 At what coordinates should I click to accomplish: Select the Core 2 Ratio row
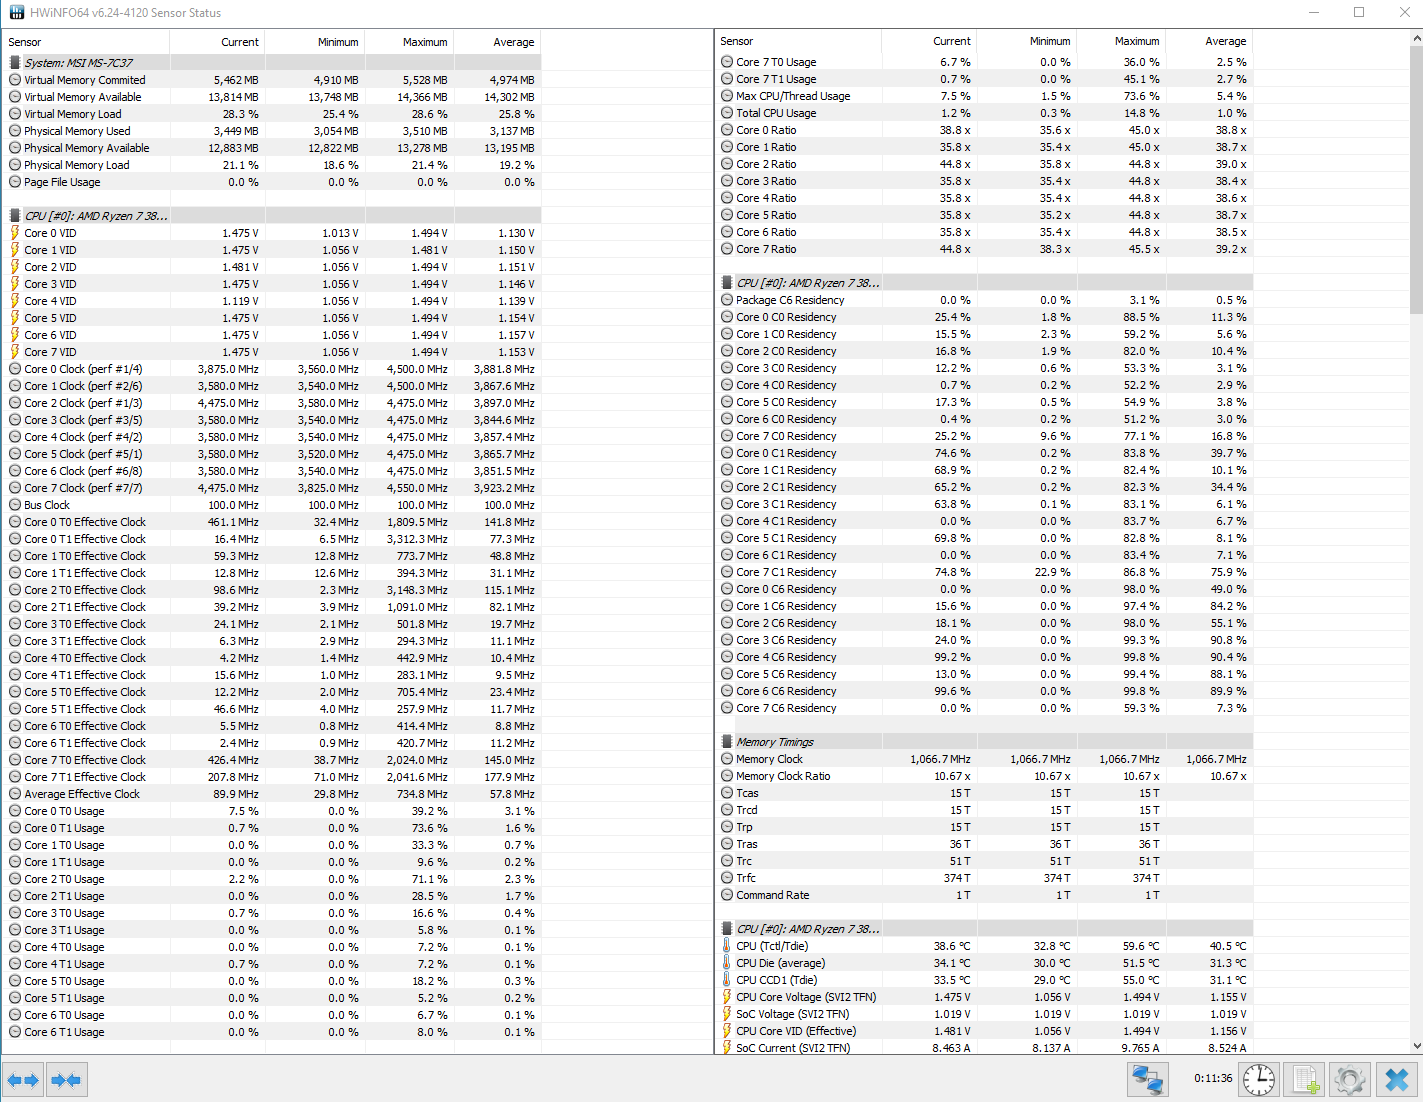coord(984,164)
